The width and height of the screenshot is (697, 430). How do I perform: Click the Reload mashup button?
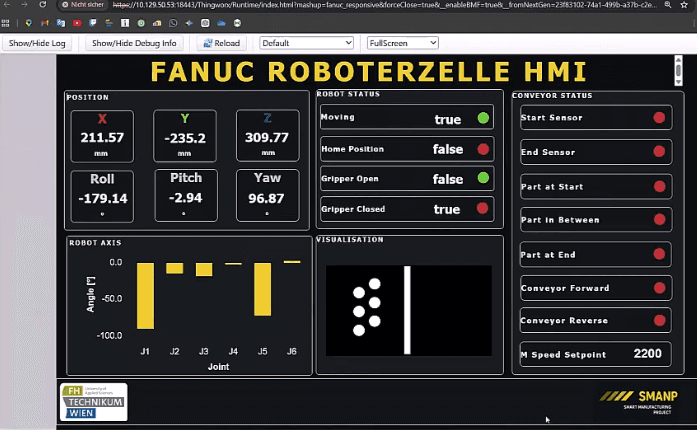click(222, 43)
